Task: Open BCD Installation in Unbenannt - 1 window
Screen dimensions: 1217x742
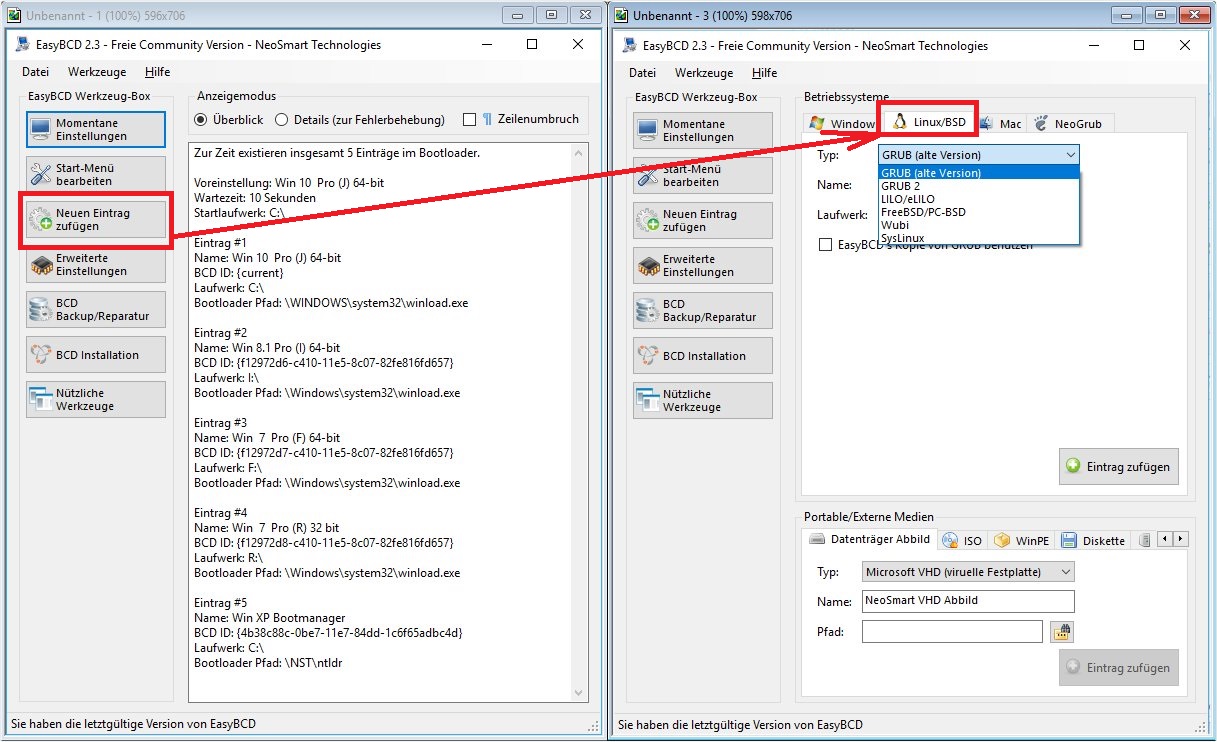Action: click(x=96, y=355)
